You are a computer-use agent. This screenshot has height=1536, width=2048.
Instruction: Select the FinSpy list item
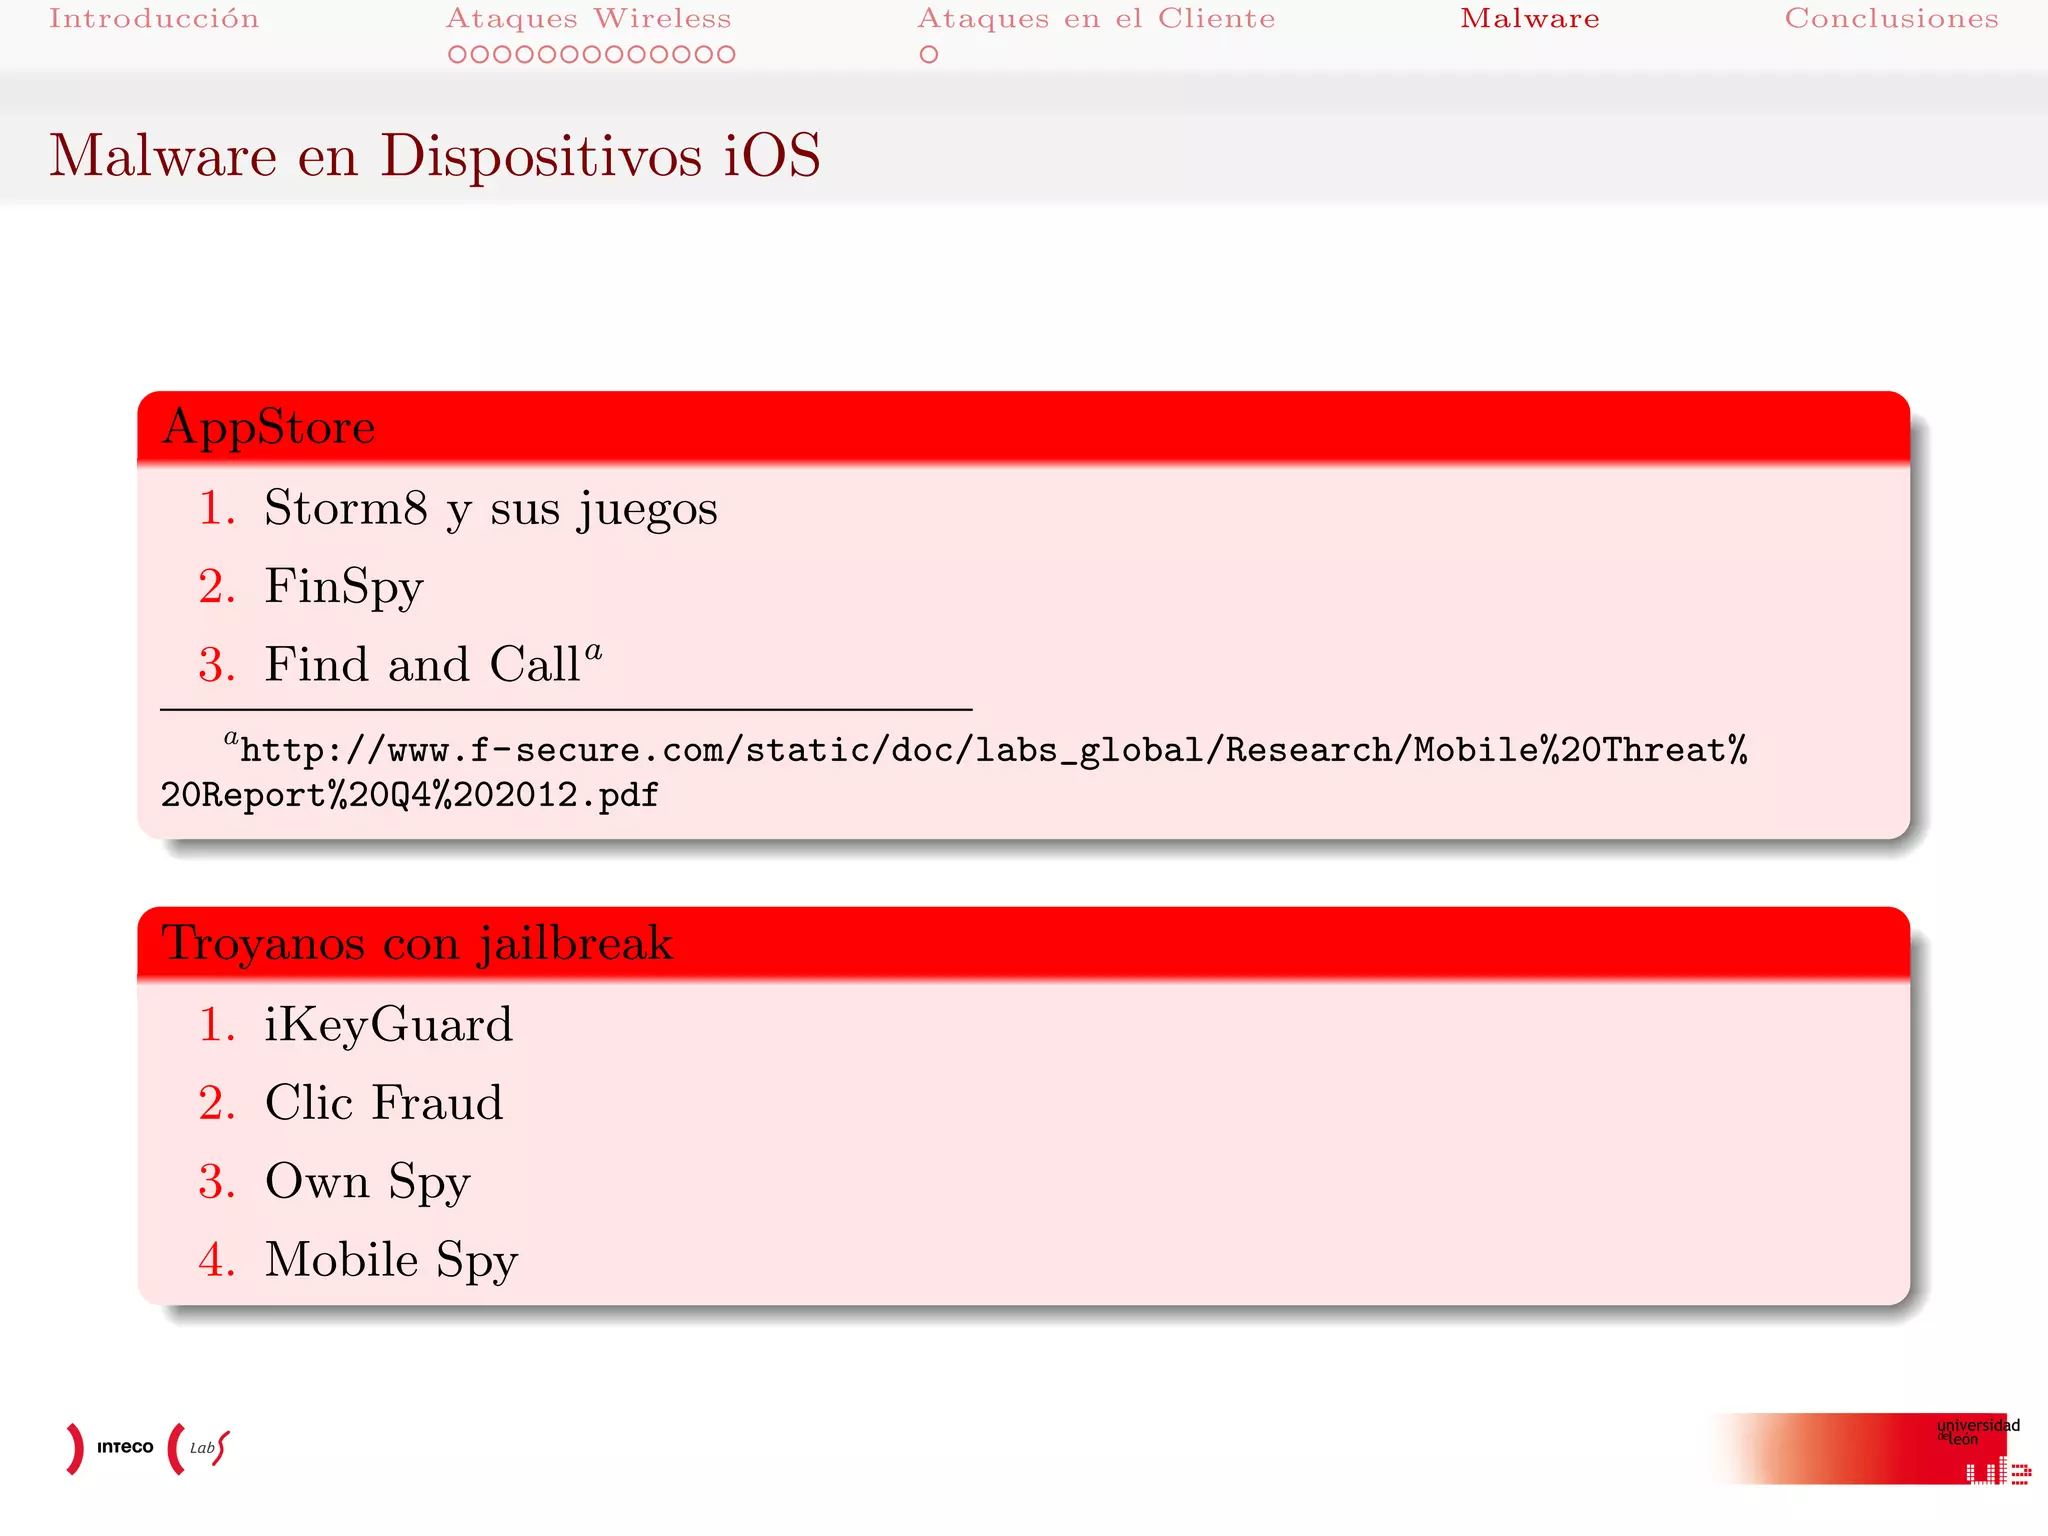pos(344,587)
